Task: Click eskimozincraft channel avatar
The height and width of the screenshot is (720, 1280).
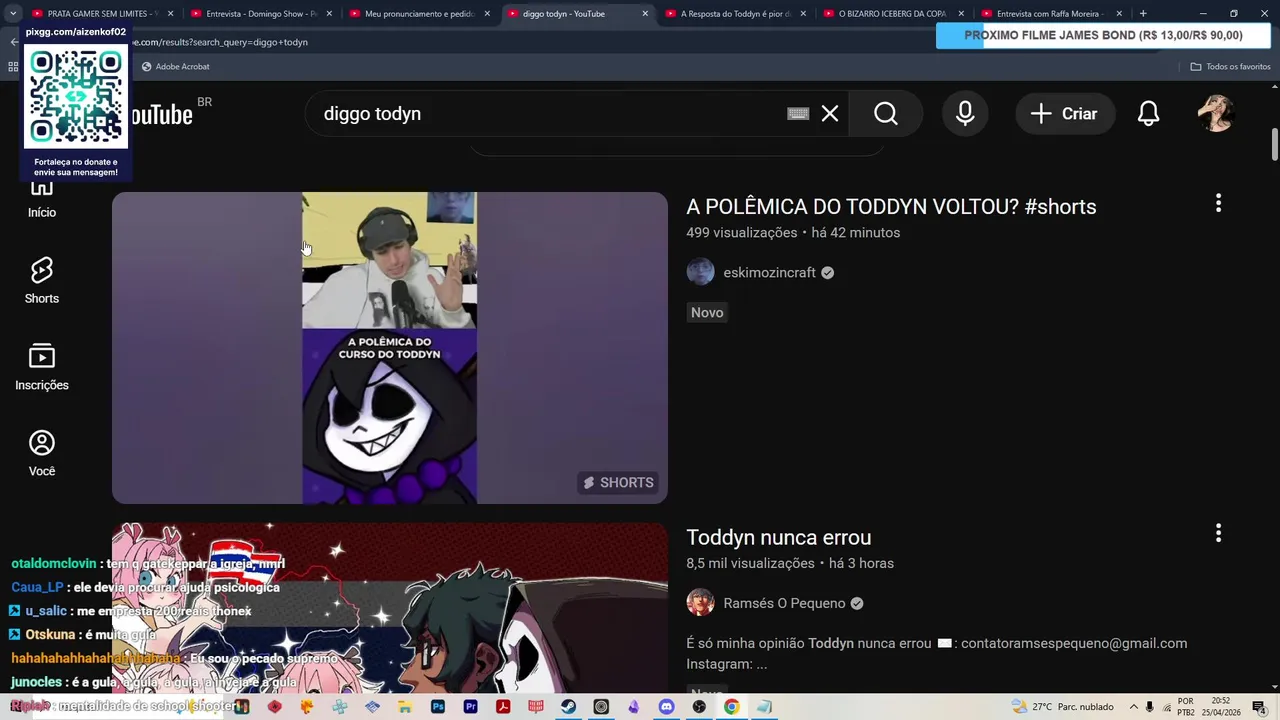Action: [x=700, y=272]
